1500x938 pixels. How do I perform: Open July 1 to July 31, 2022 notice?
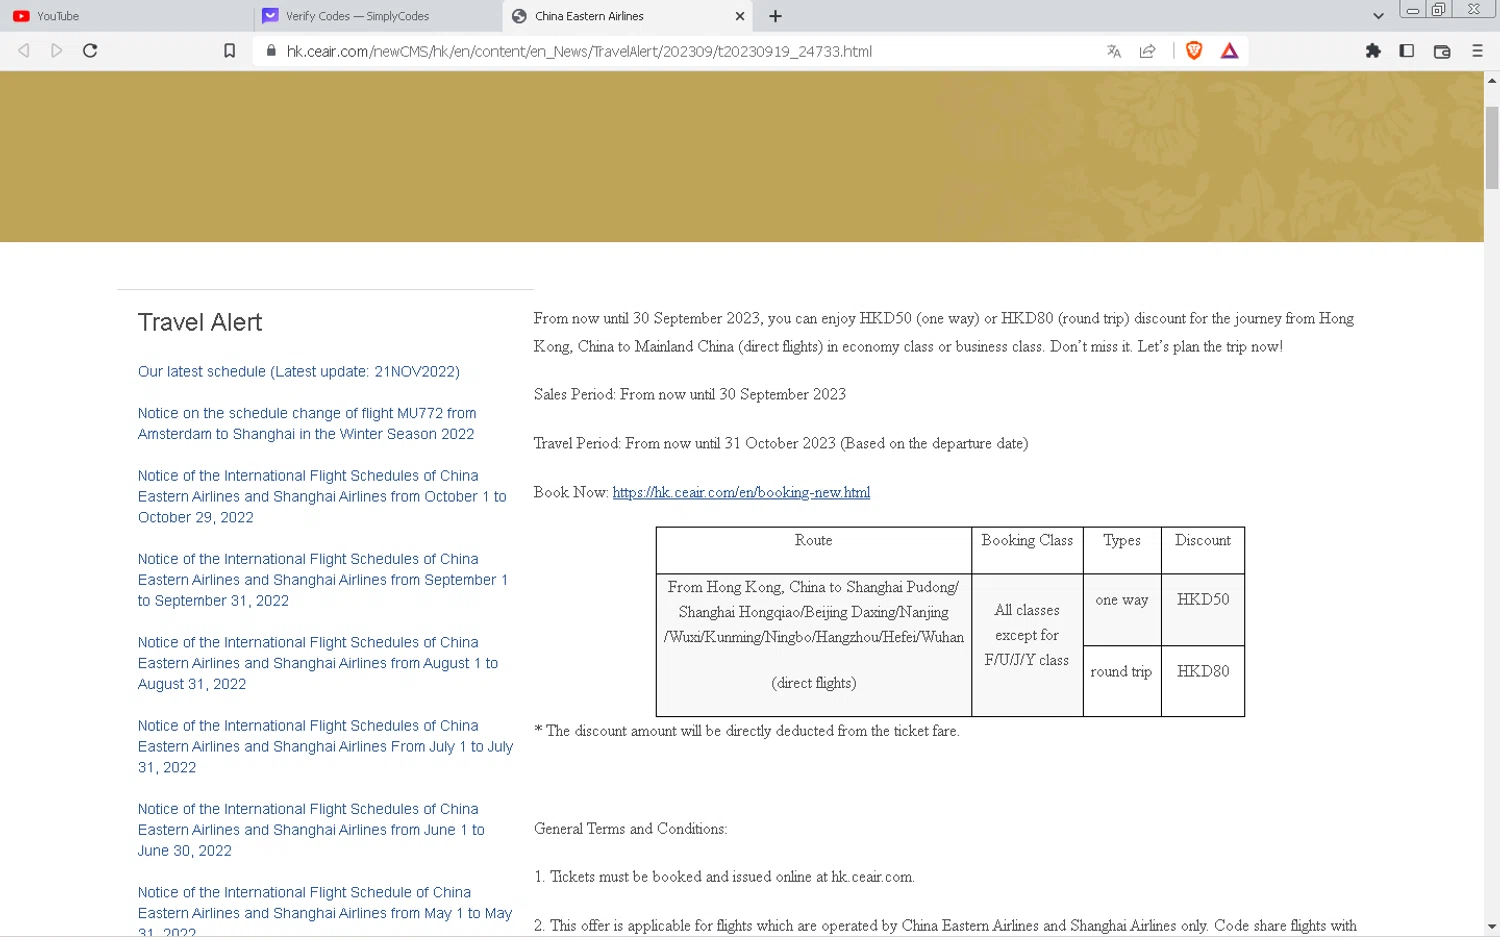coord(326,746)
